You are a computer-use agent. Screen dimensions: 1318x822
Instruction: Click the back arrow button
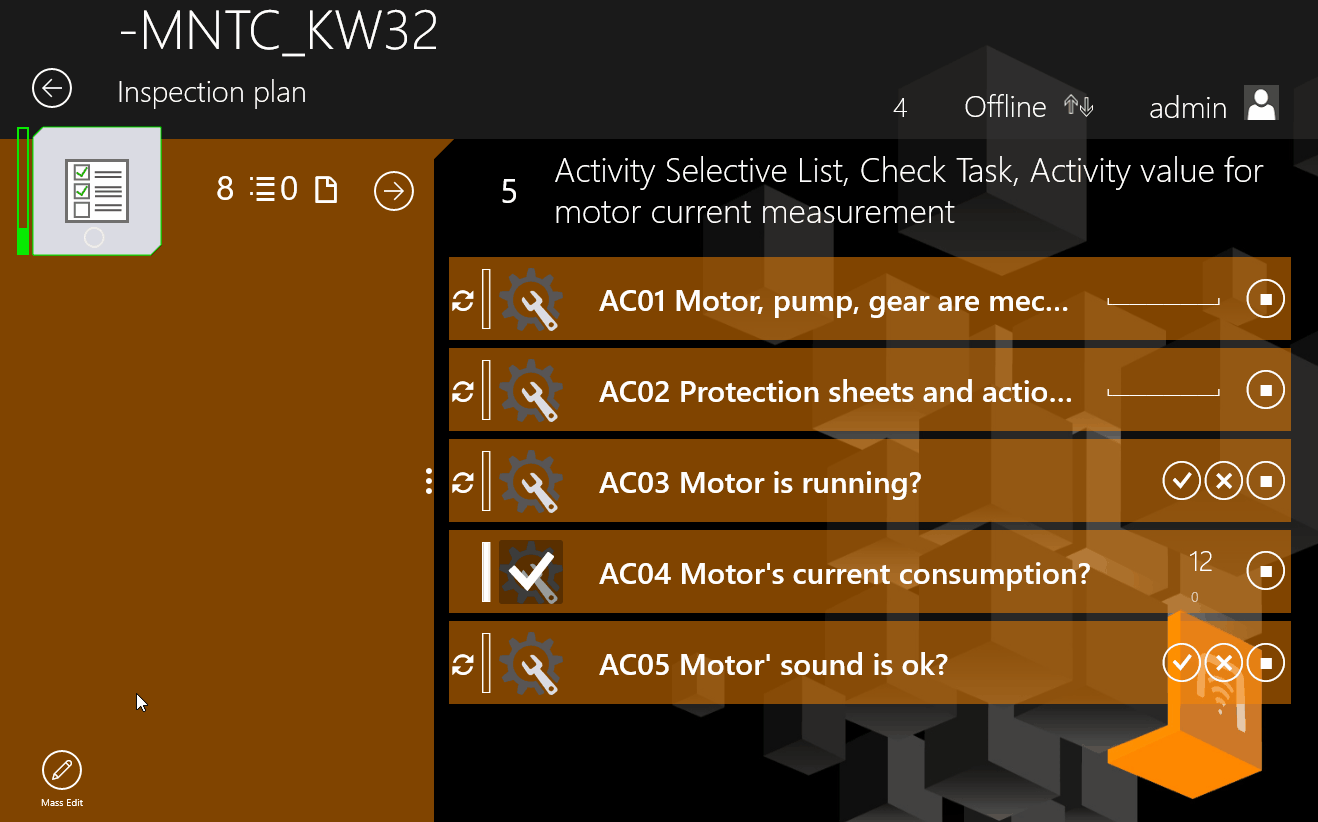(x=52, y=88)
